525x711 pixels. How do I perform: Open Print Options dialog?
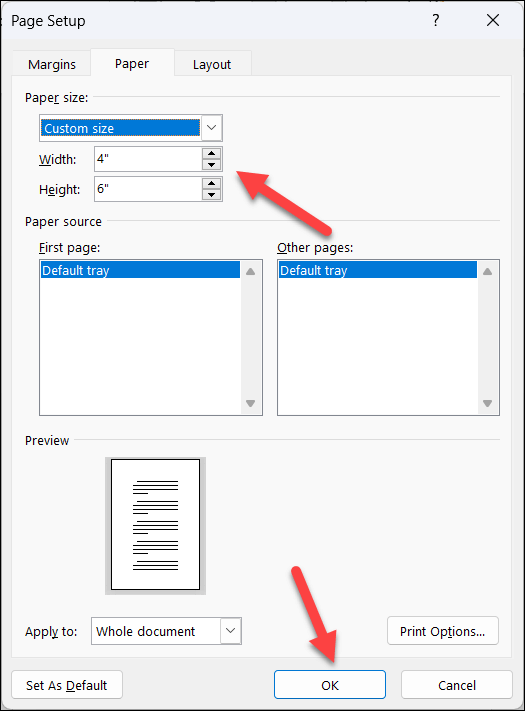pyautogui.click(x=442, y=631)
